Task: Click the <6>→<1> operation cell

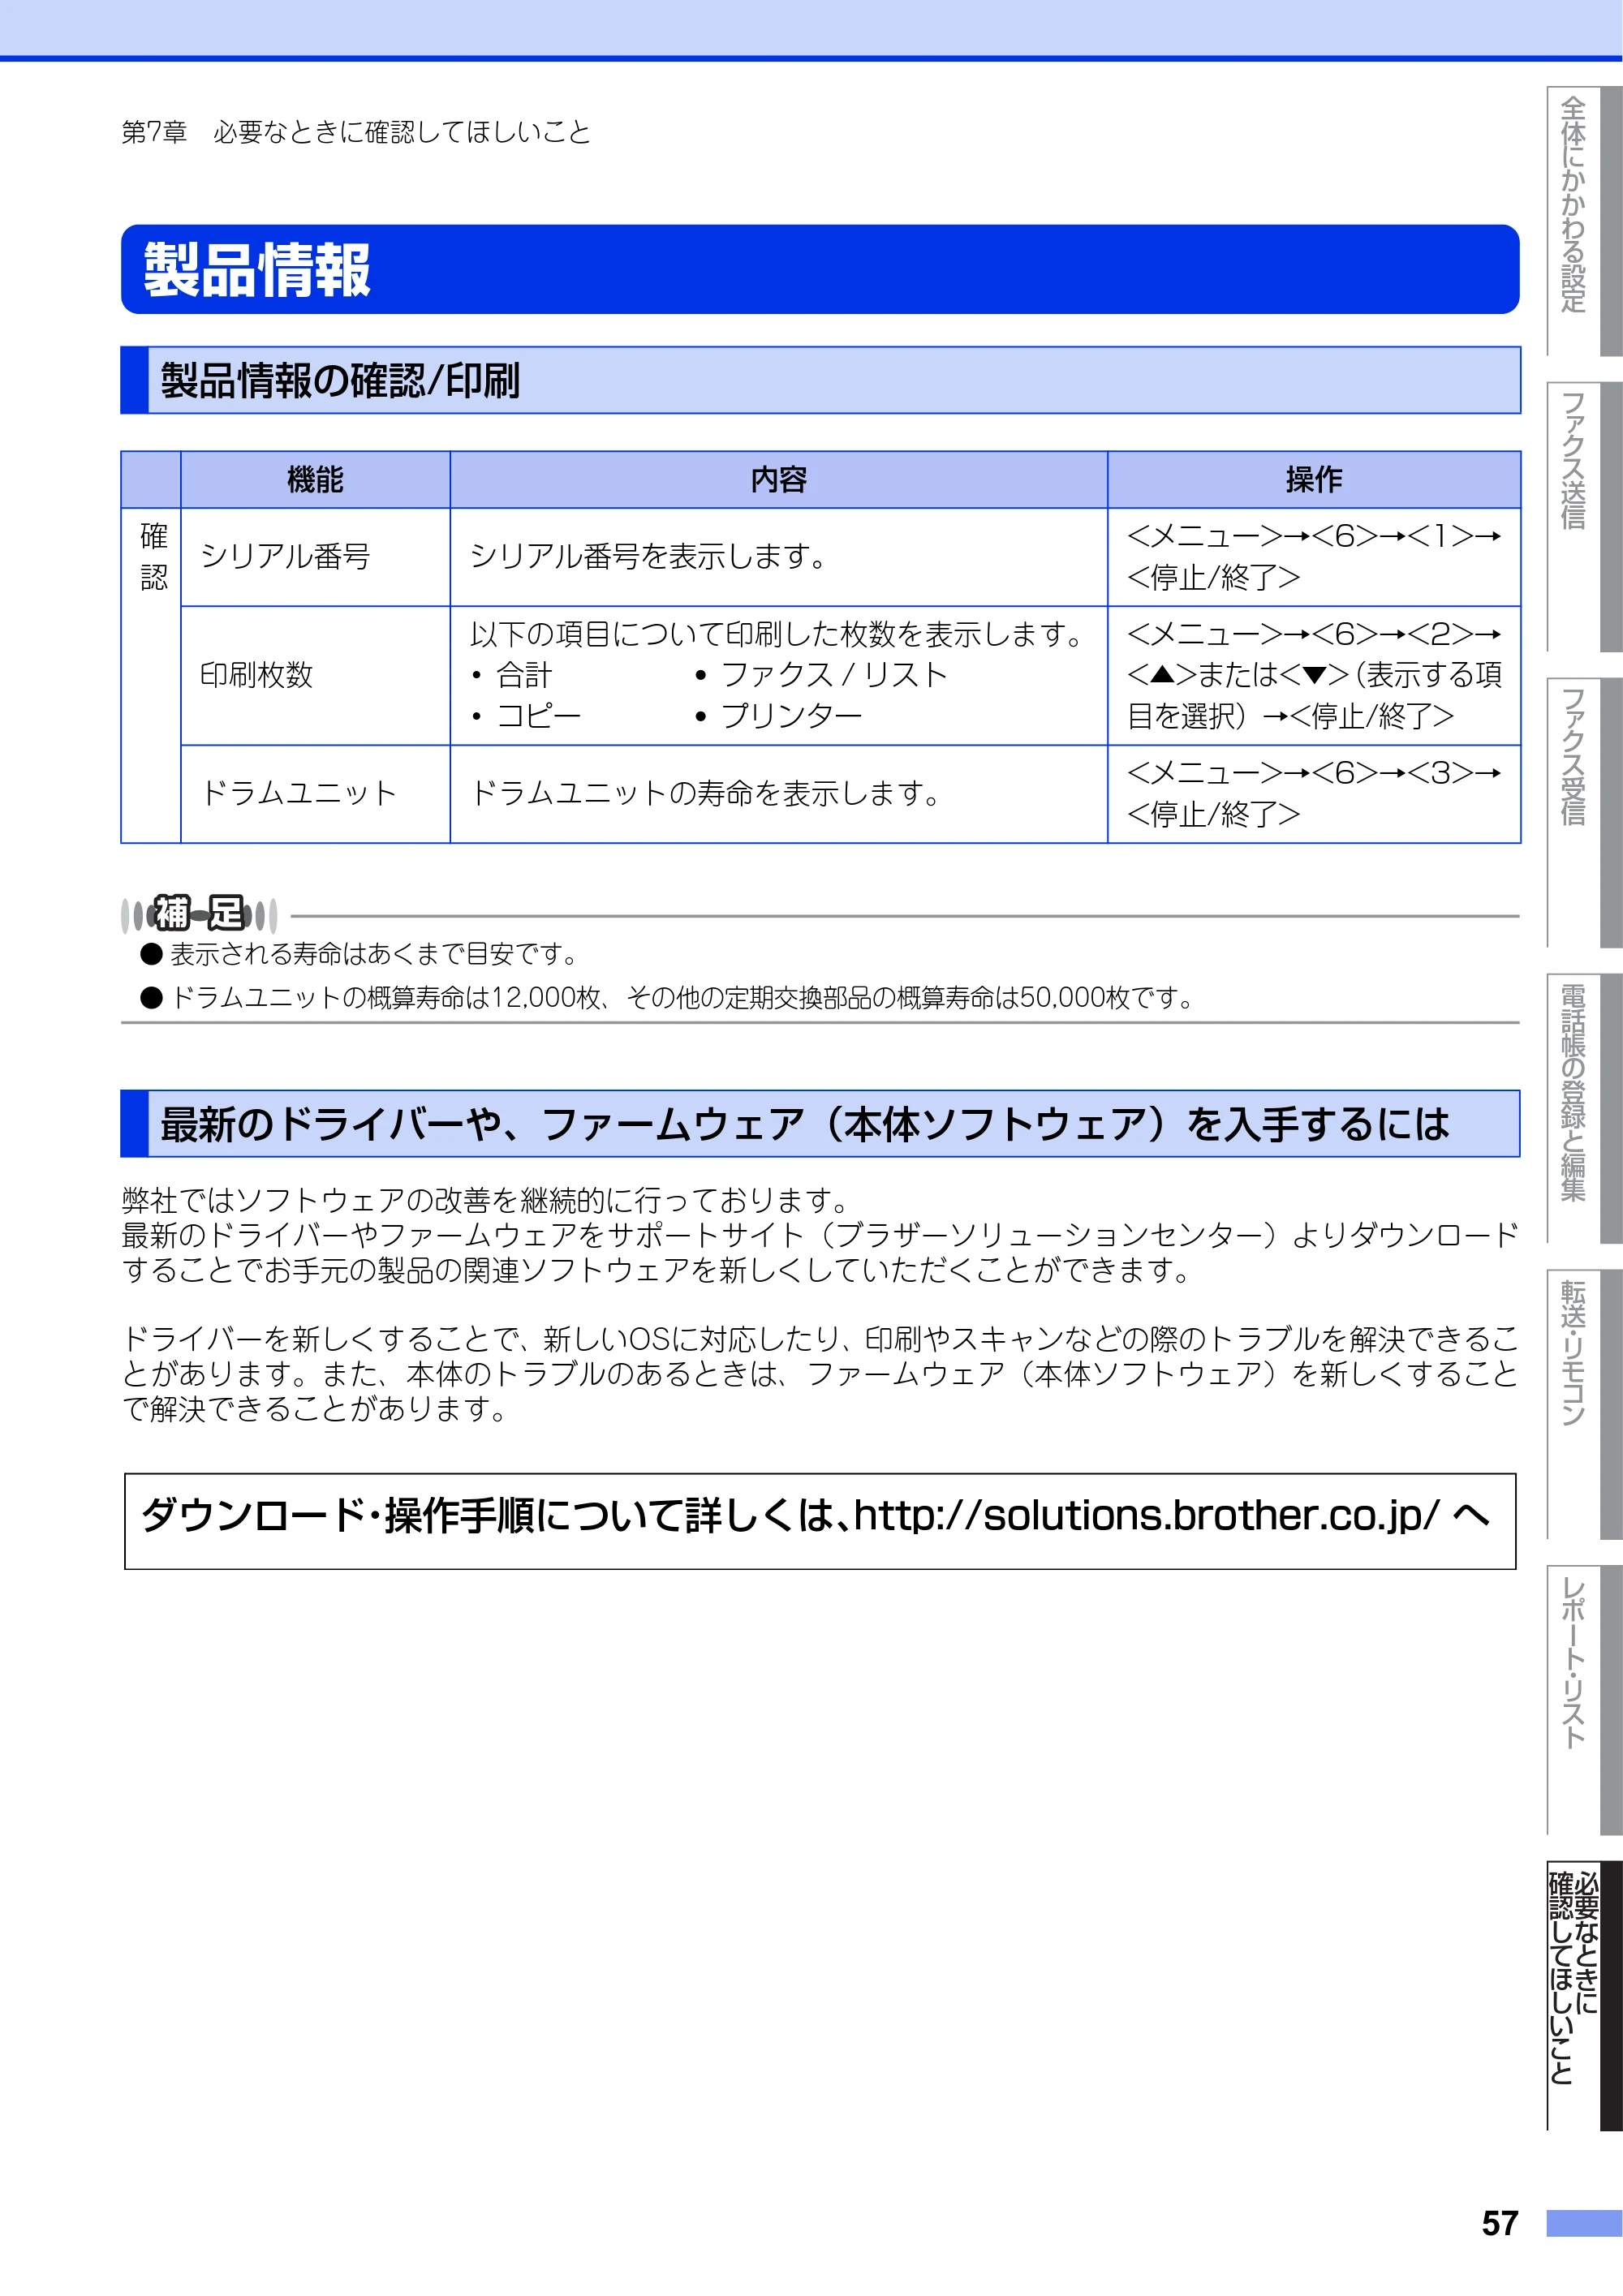Action: click(1314, 557)
